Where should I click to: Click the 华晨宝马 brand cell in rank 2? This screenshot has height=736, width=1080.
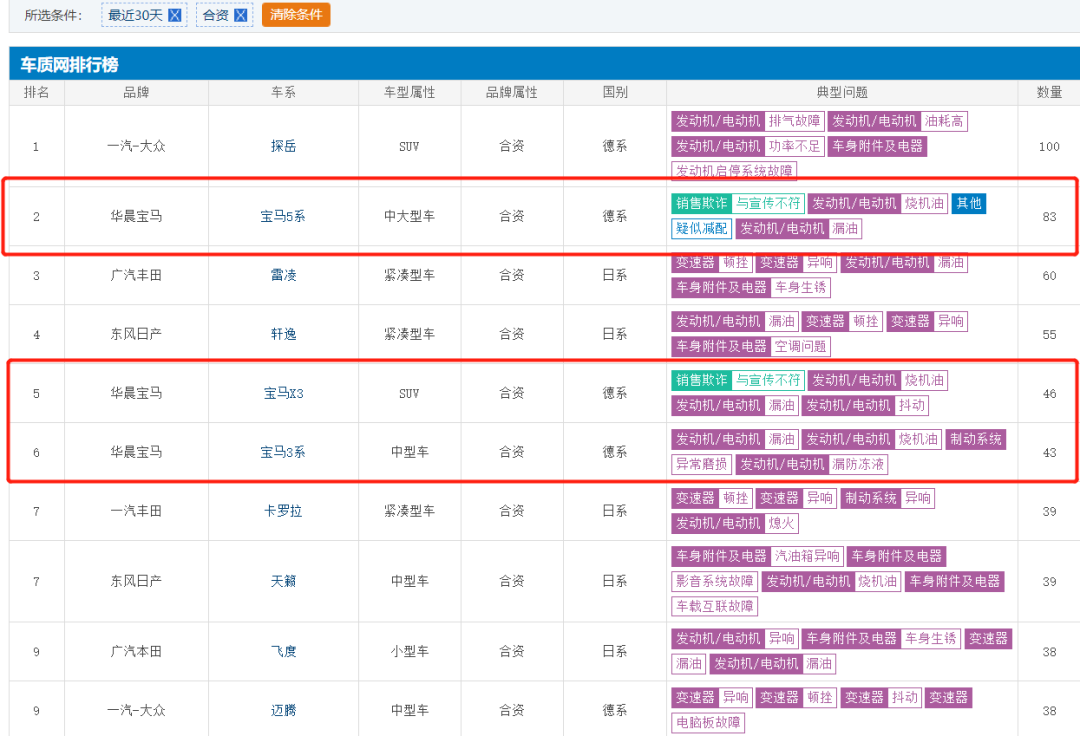(136, 216)
